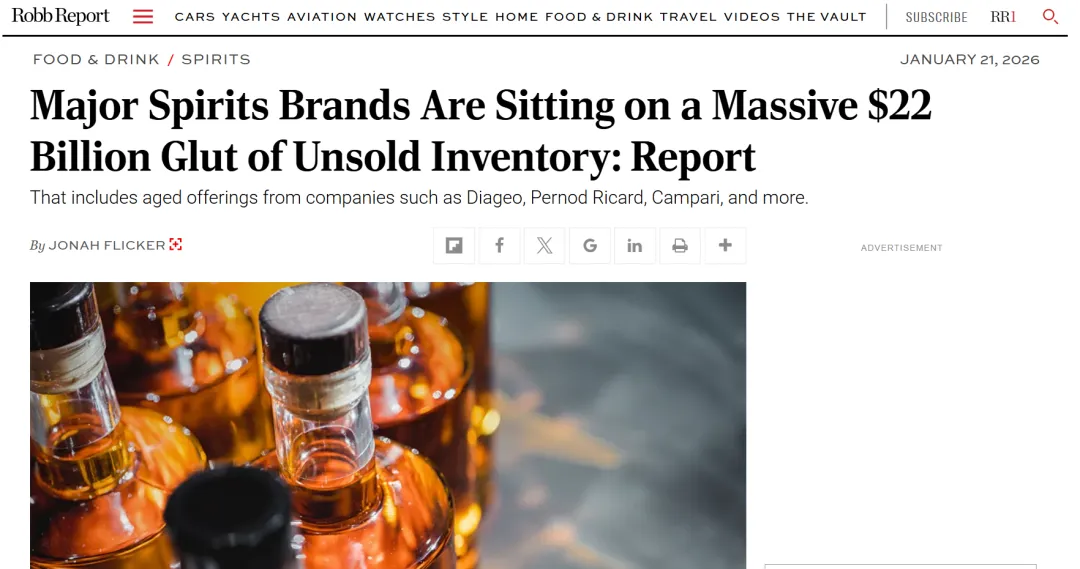This screenshot has width=1080, height=569.
Task: Add Robb Report on Google
Action: [590, 246]
